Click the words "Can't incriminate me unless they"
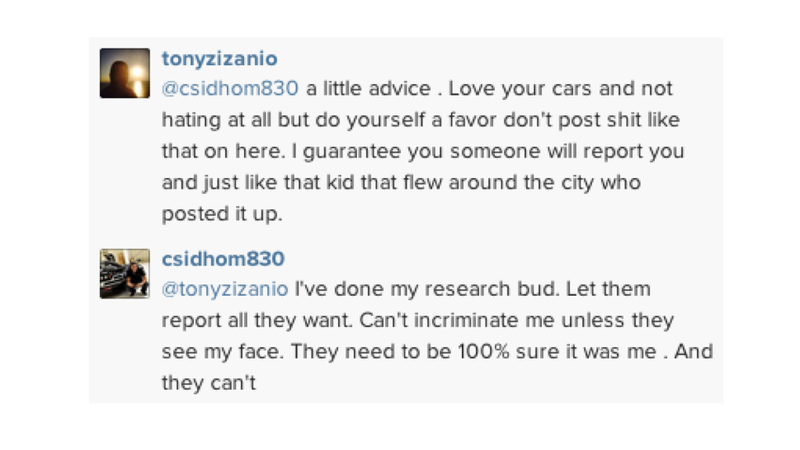 (x=516, y=320)
